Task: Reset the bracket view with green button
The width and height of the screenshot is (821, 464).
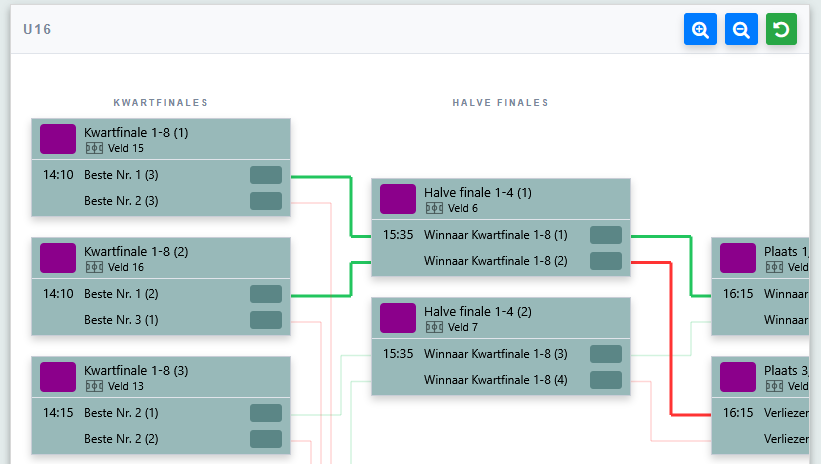Action: coord(781,29)
